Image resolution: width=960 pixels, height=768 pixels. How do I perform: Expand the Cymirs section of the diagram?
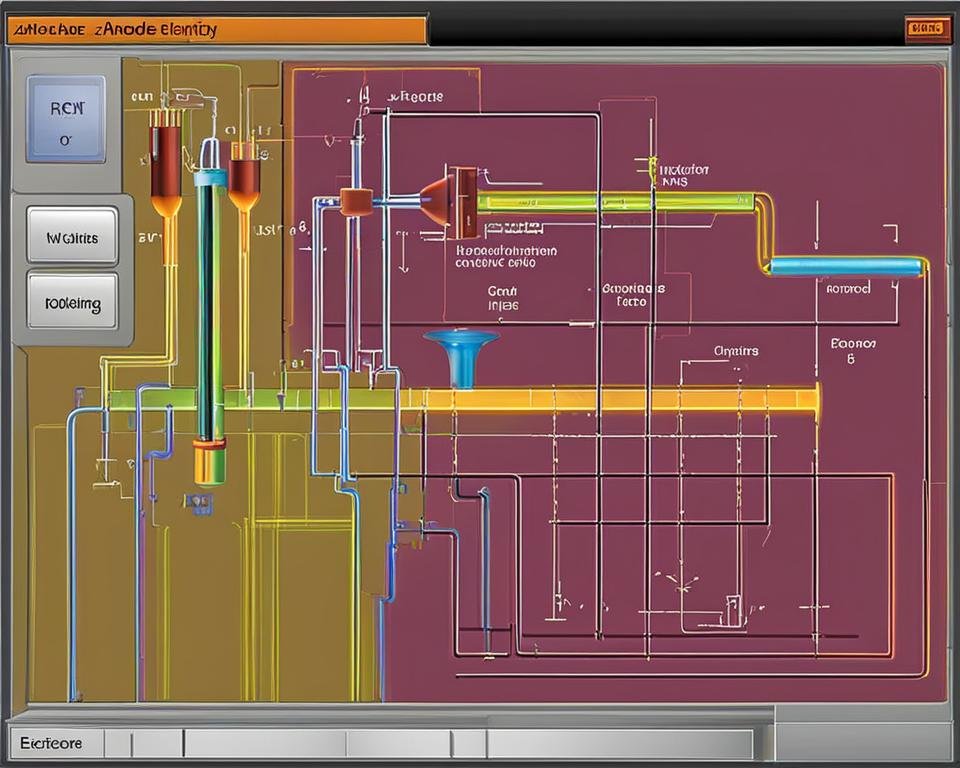(735, 351)
